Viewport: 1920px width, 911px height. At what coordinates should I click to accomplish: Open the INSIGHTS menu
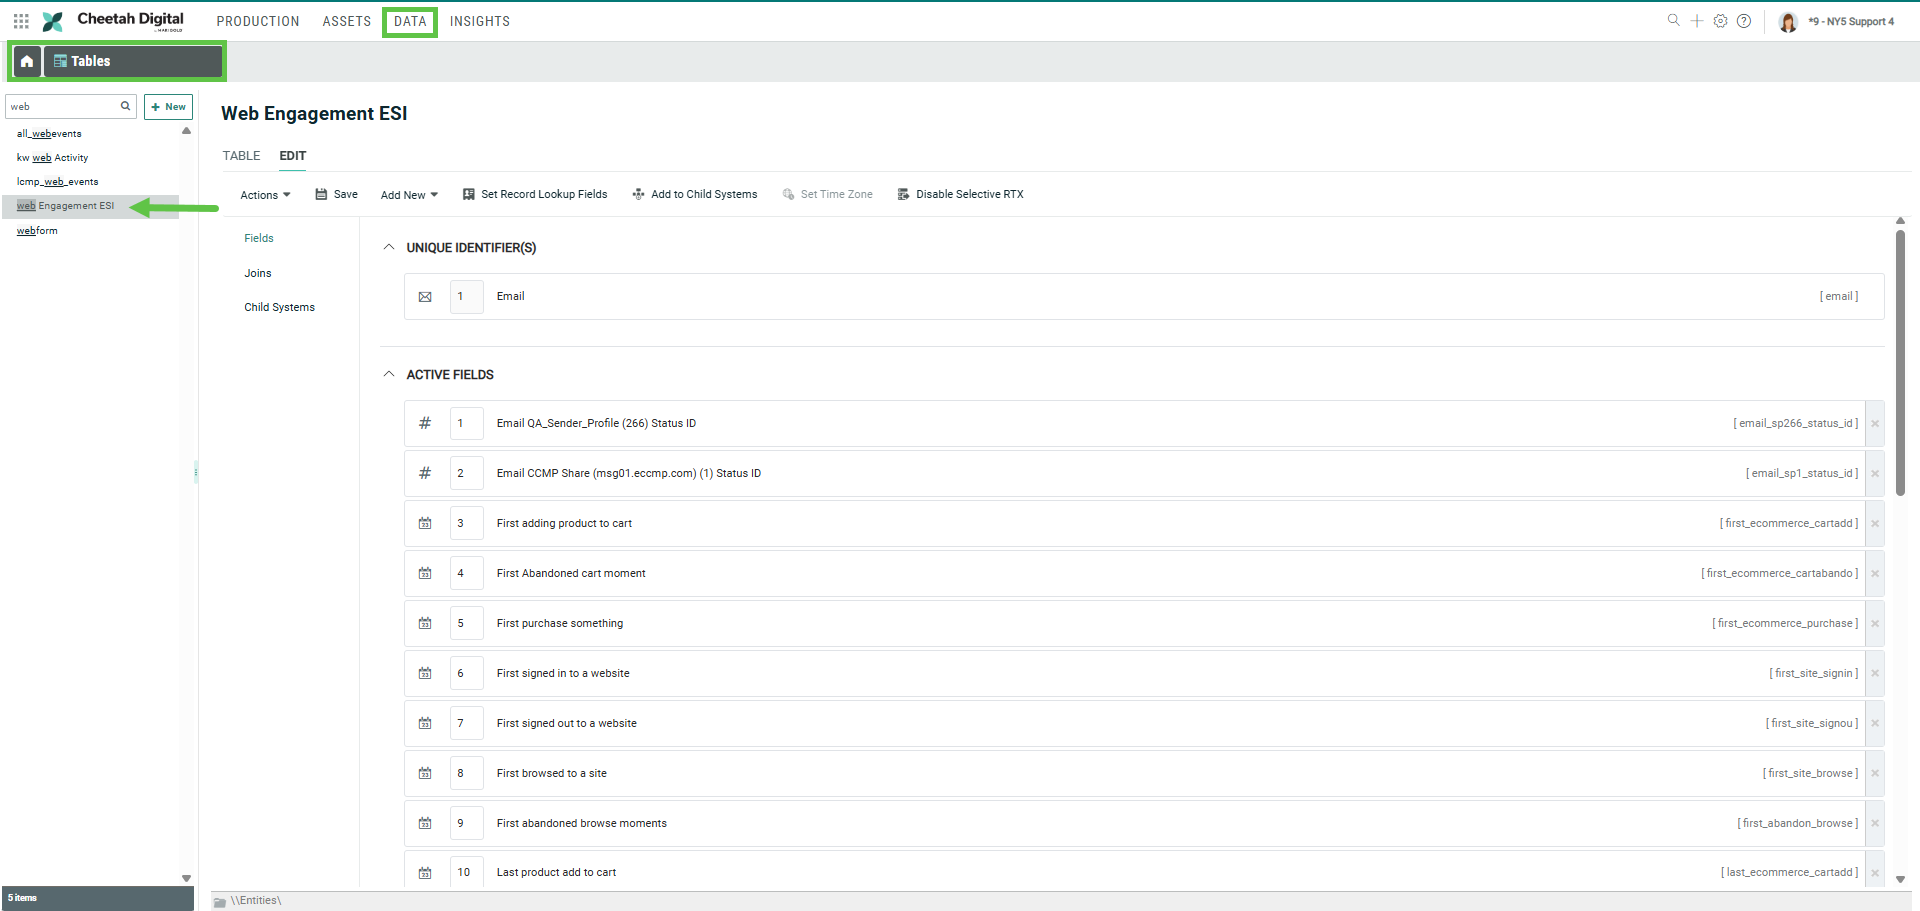(x=479, y=21)
